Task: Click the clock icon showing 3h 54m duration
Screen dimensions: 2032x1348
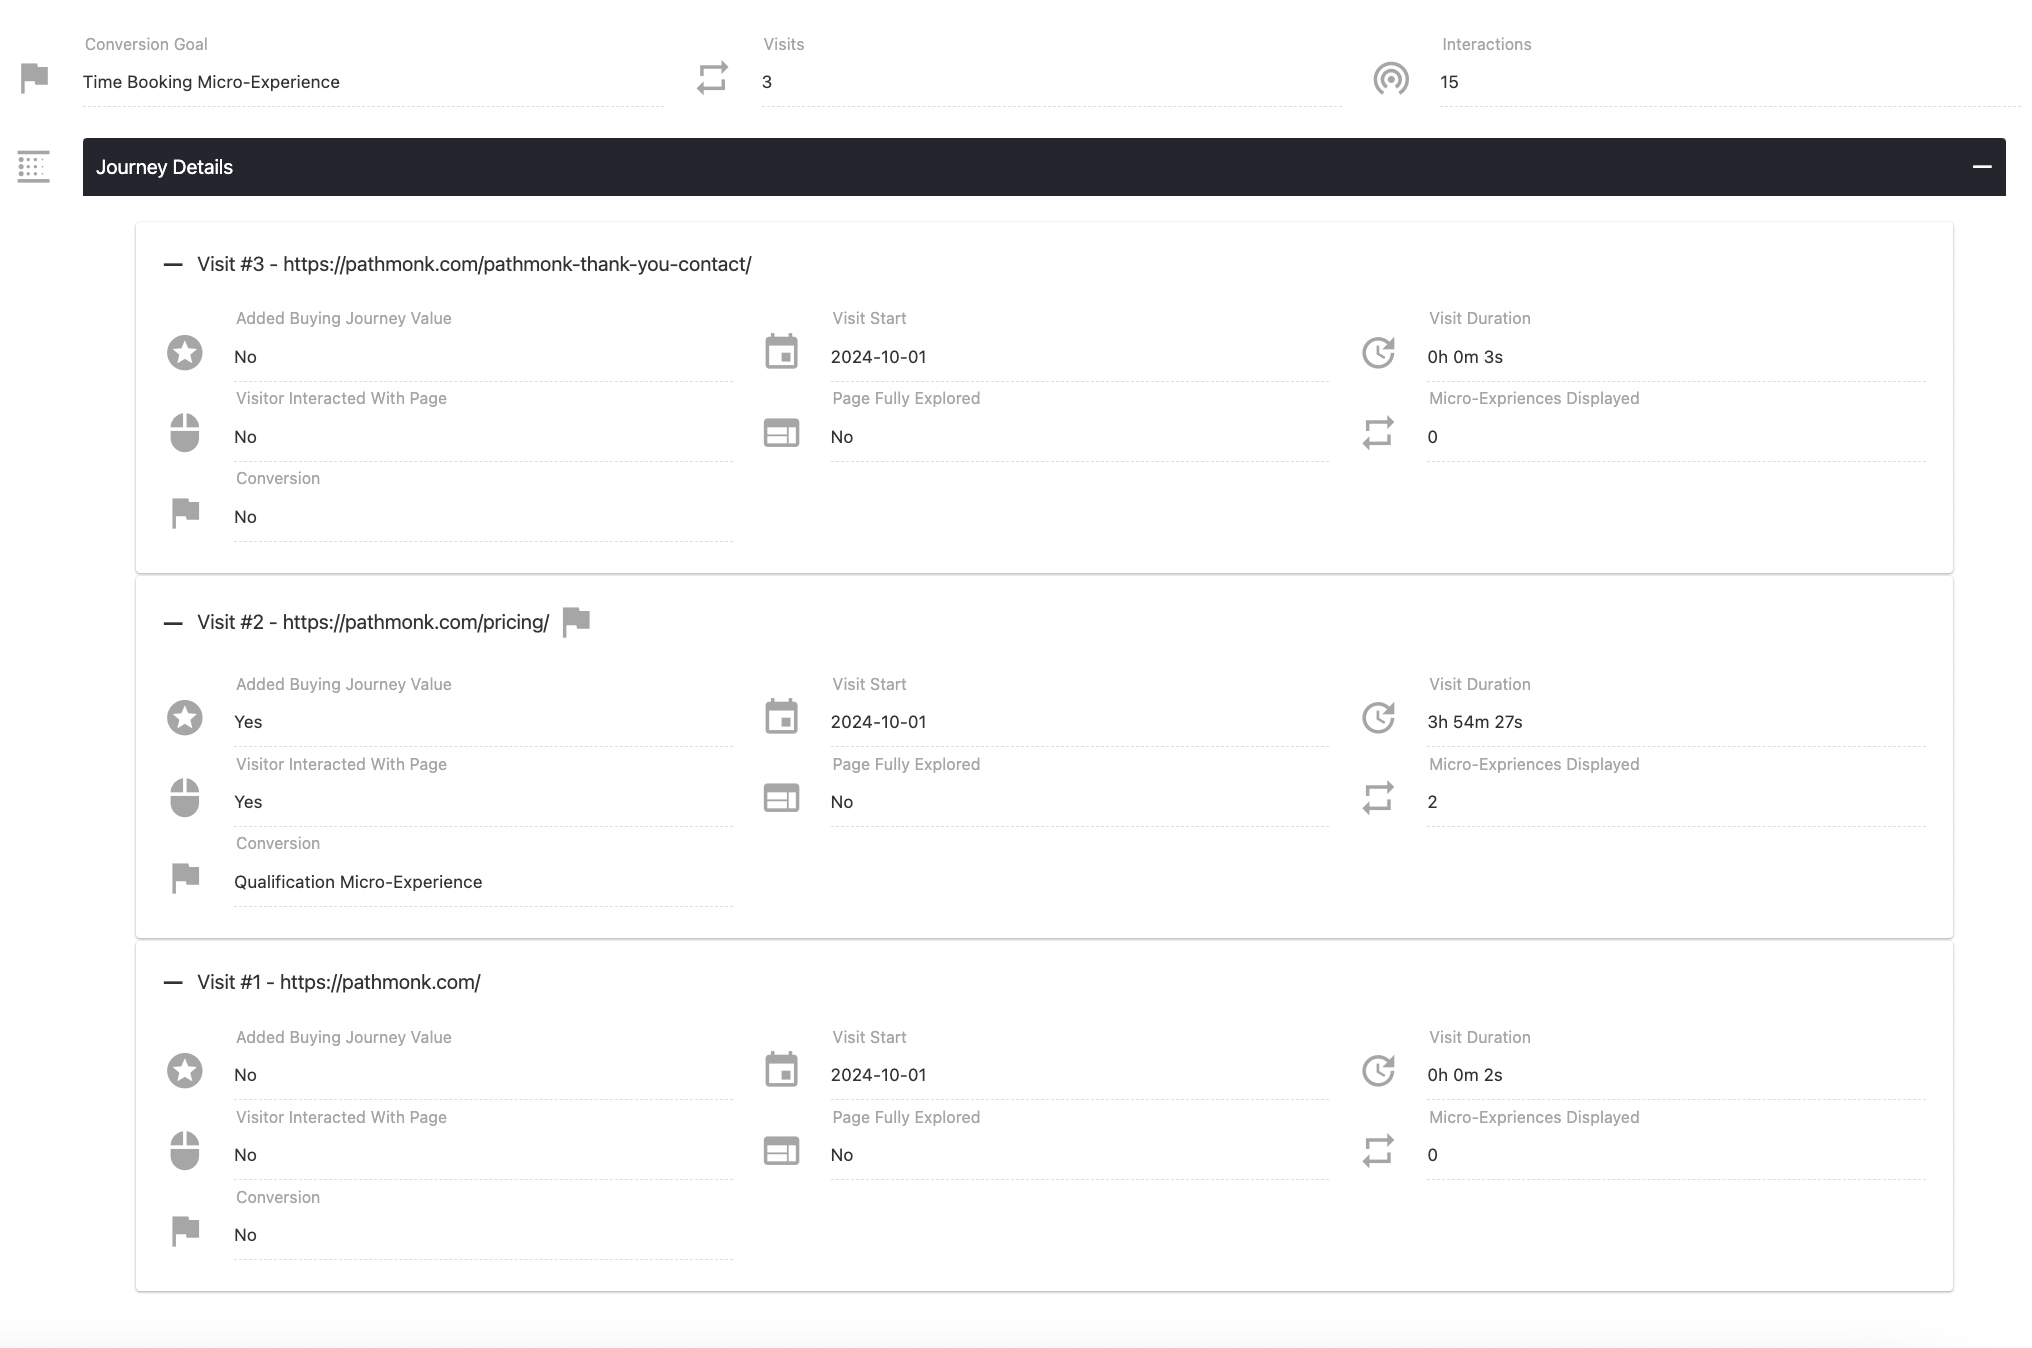Action: click(1379, 717)
